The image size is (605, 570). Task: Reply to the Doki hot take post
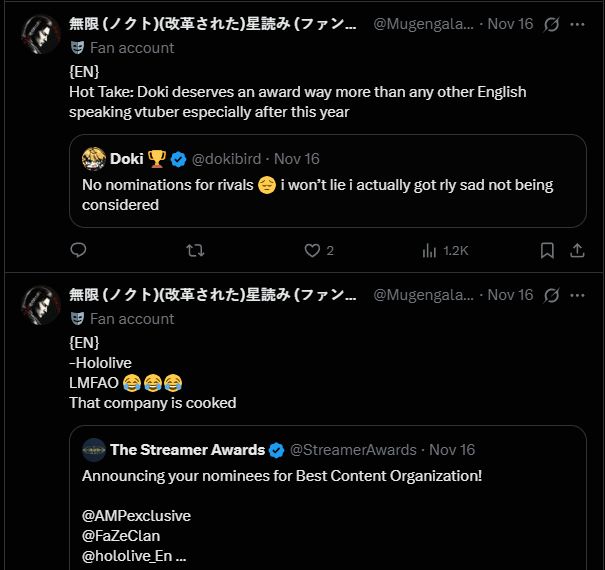tap(79, 250)
